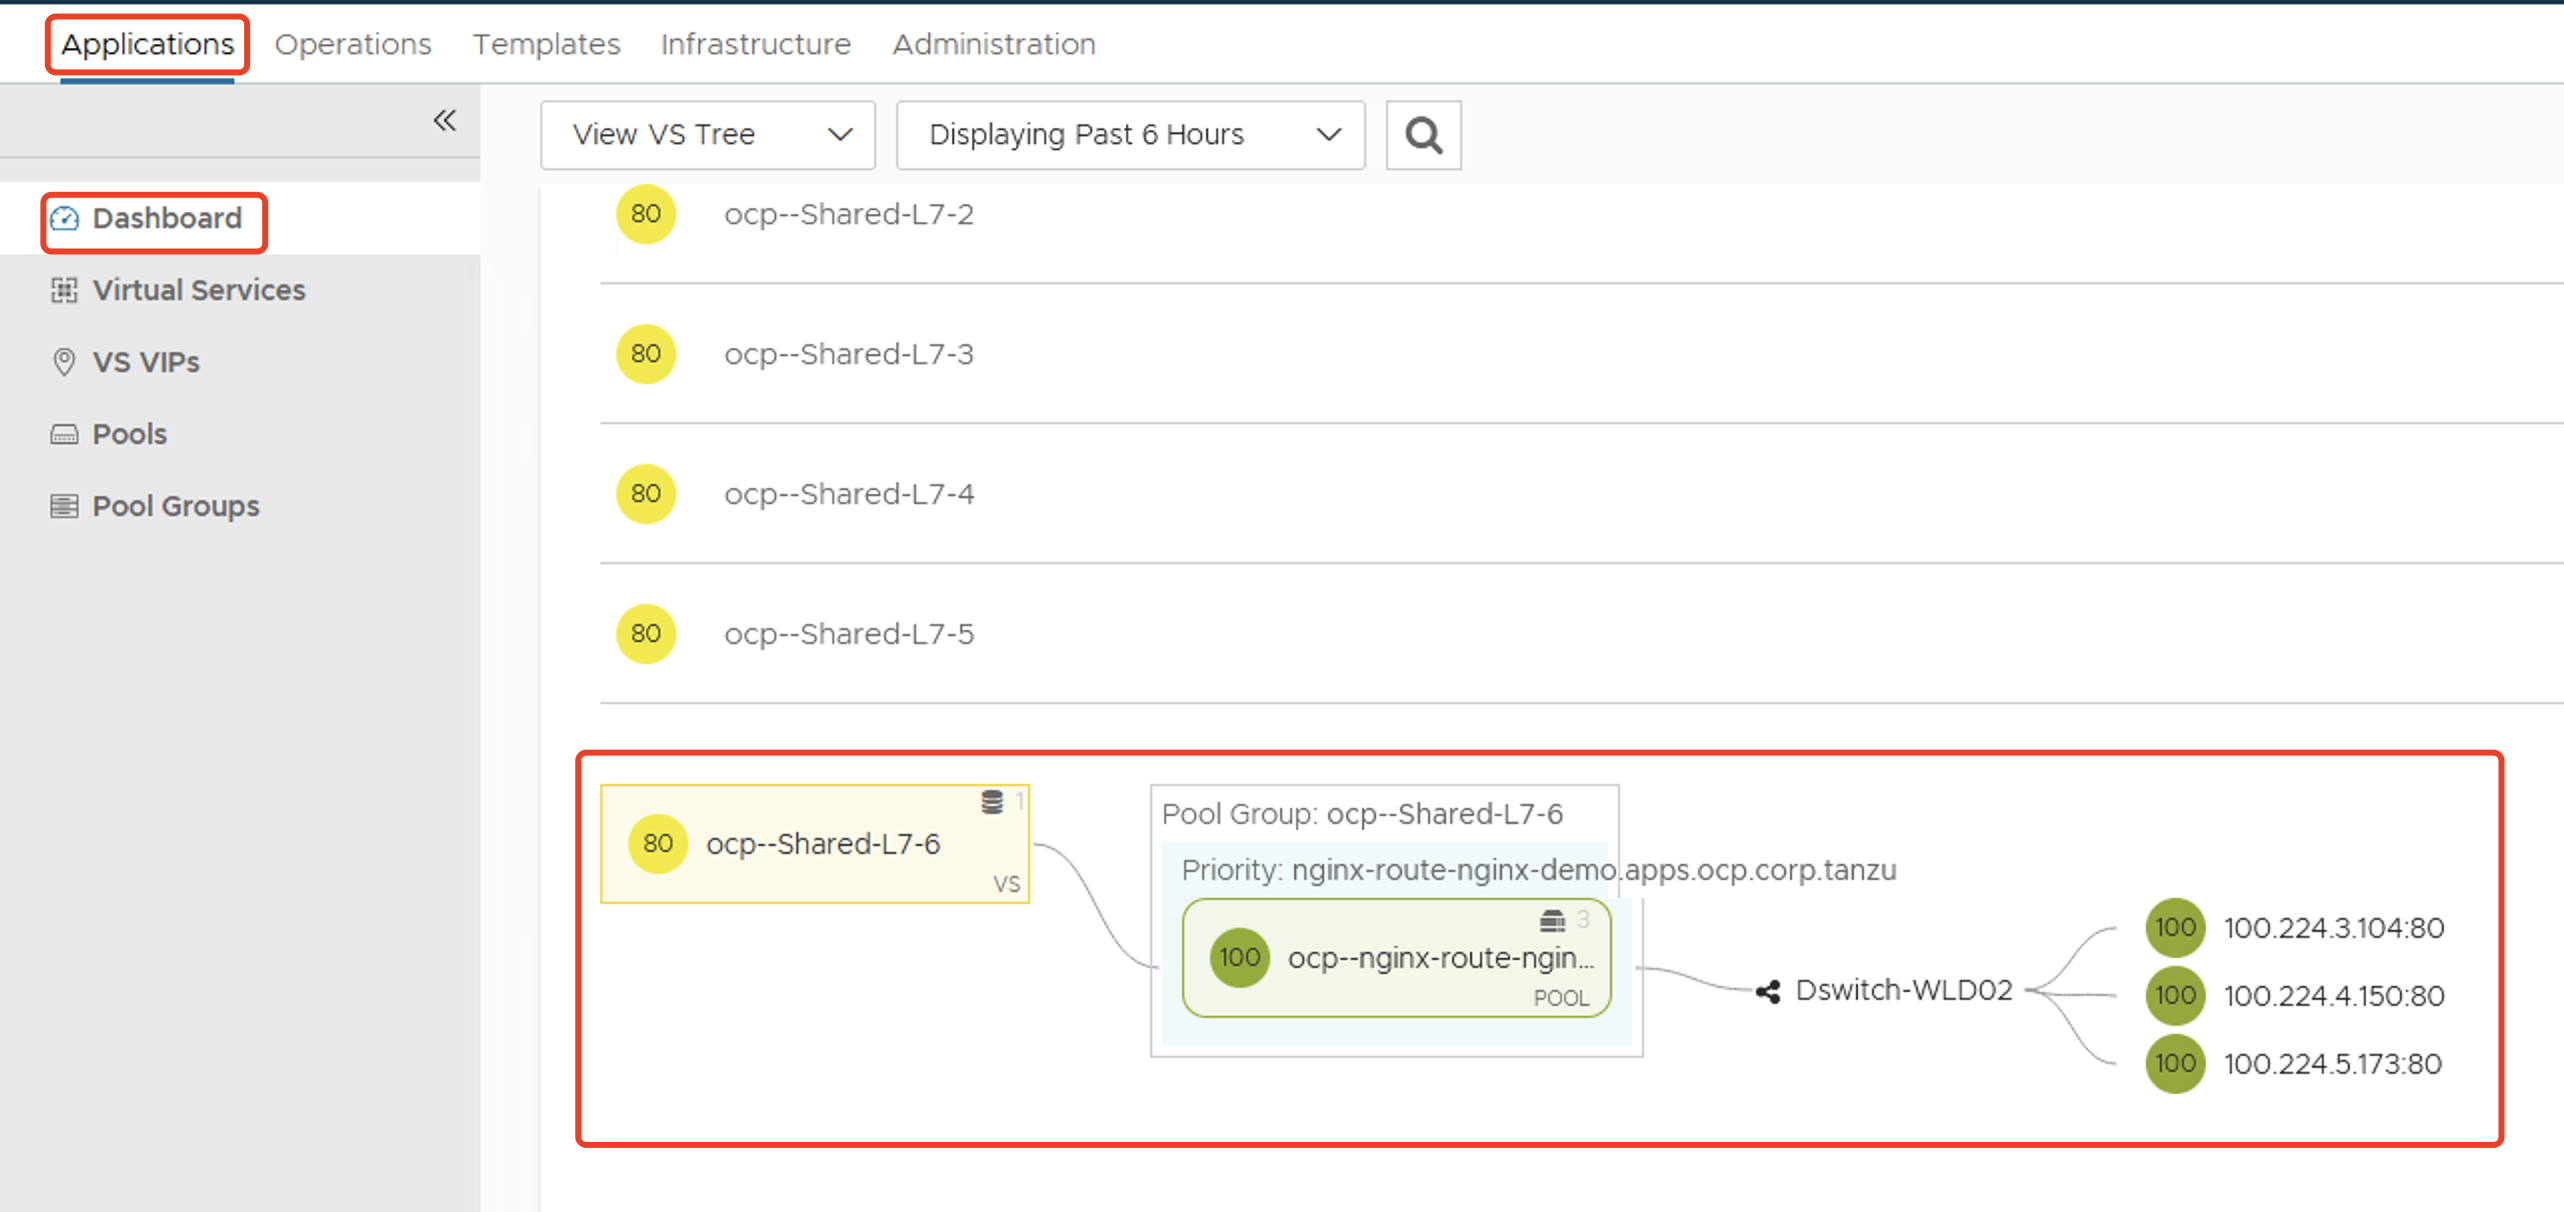Open the Displaying Past 6 Hours dropdown
2564x1212 pixels.
click(1130, 135)
